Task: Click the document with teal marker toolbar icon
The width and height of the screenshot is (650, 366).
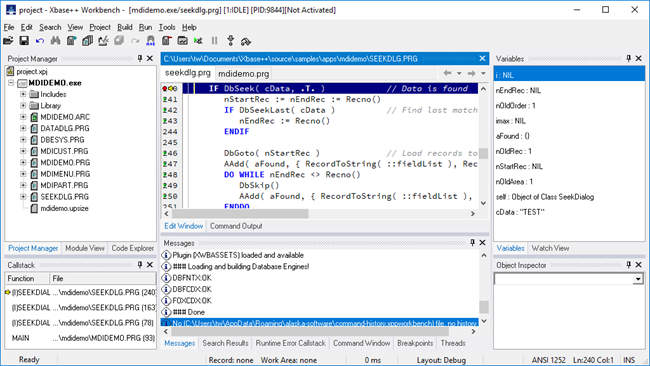Action: [x=72, y=41]
